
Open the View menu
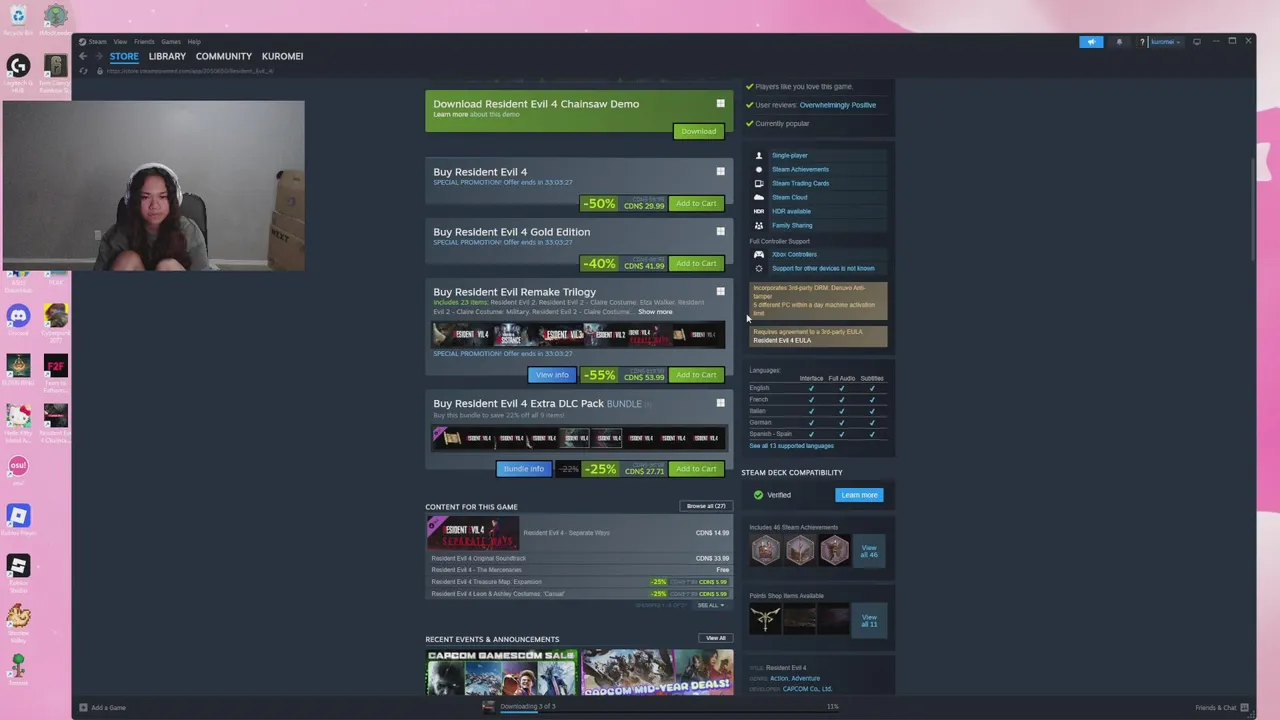click(120, 42)
